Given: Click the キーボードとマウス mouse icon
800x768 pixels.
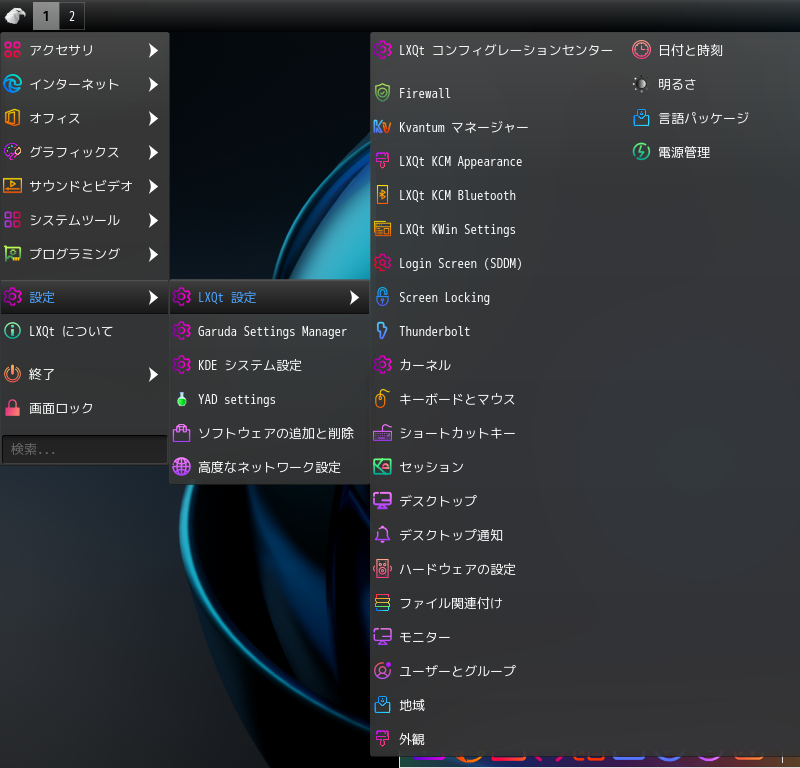Looking at the screenshot, I should point(382,399).
